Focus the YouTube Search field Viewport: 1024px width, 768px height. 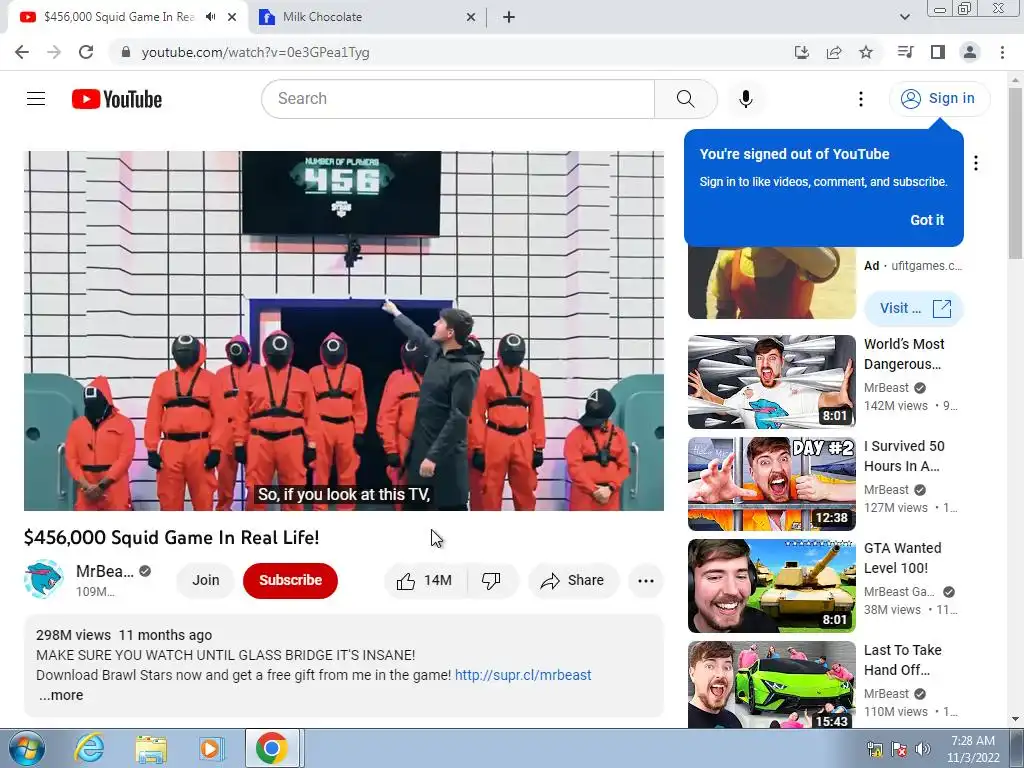pyautogui.click(x=458, y=99)
